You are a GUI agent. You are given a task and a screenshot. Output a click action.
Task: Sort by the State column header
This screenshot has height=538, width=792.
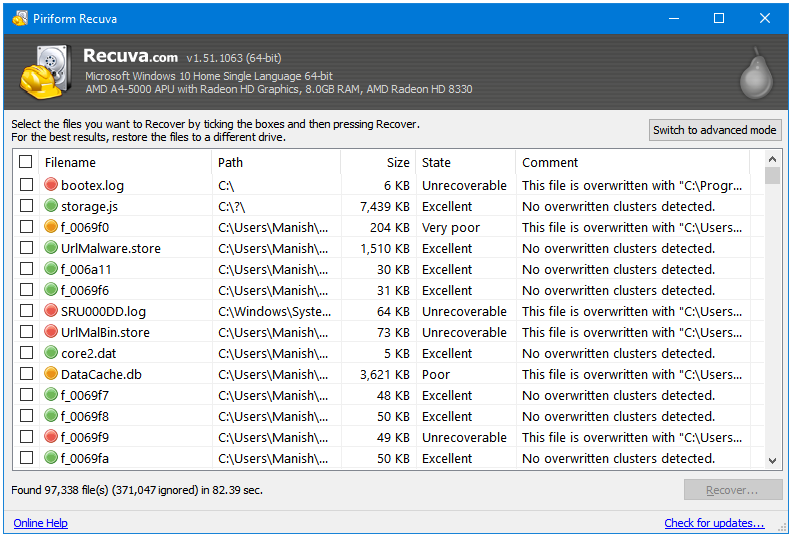click(466, 163)
